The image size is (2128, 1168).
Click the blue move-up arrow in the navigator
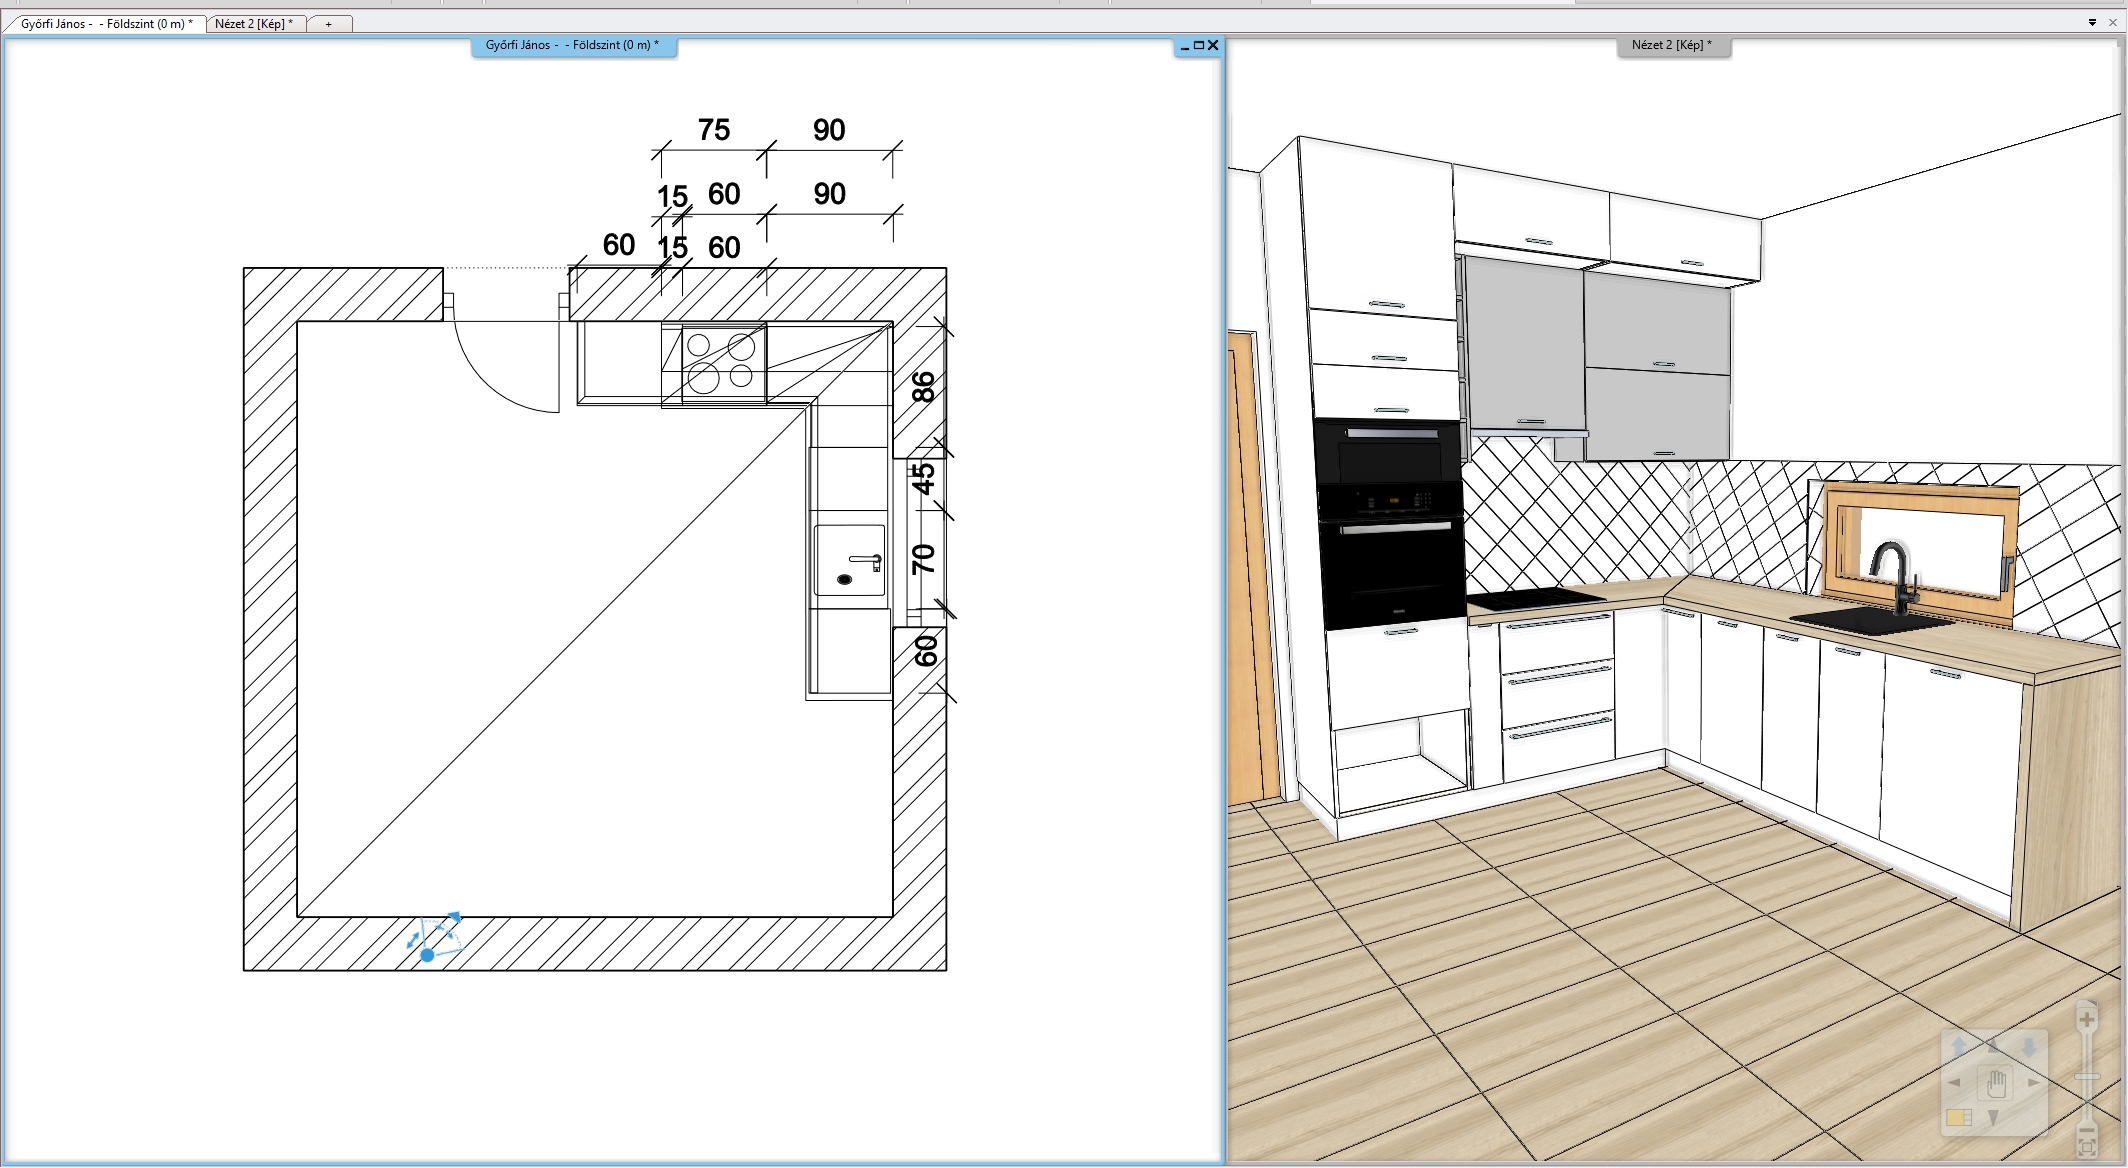click(1959, 1047)
